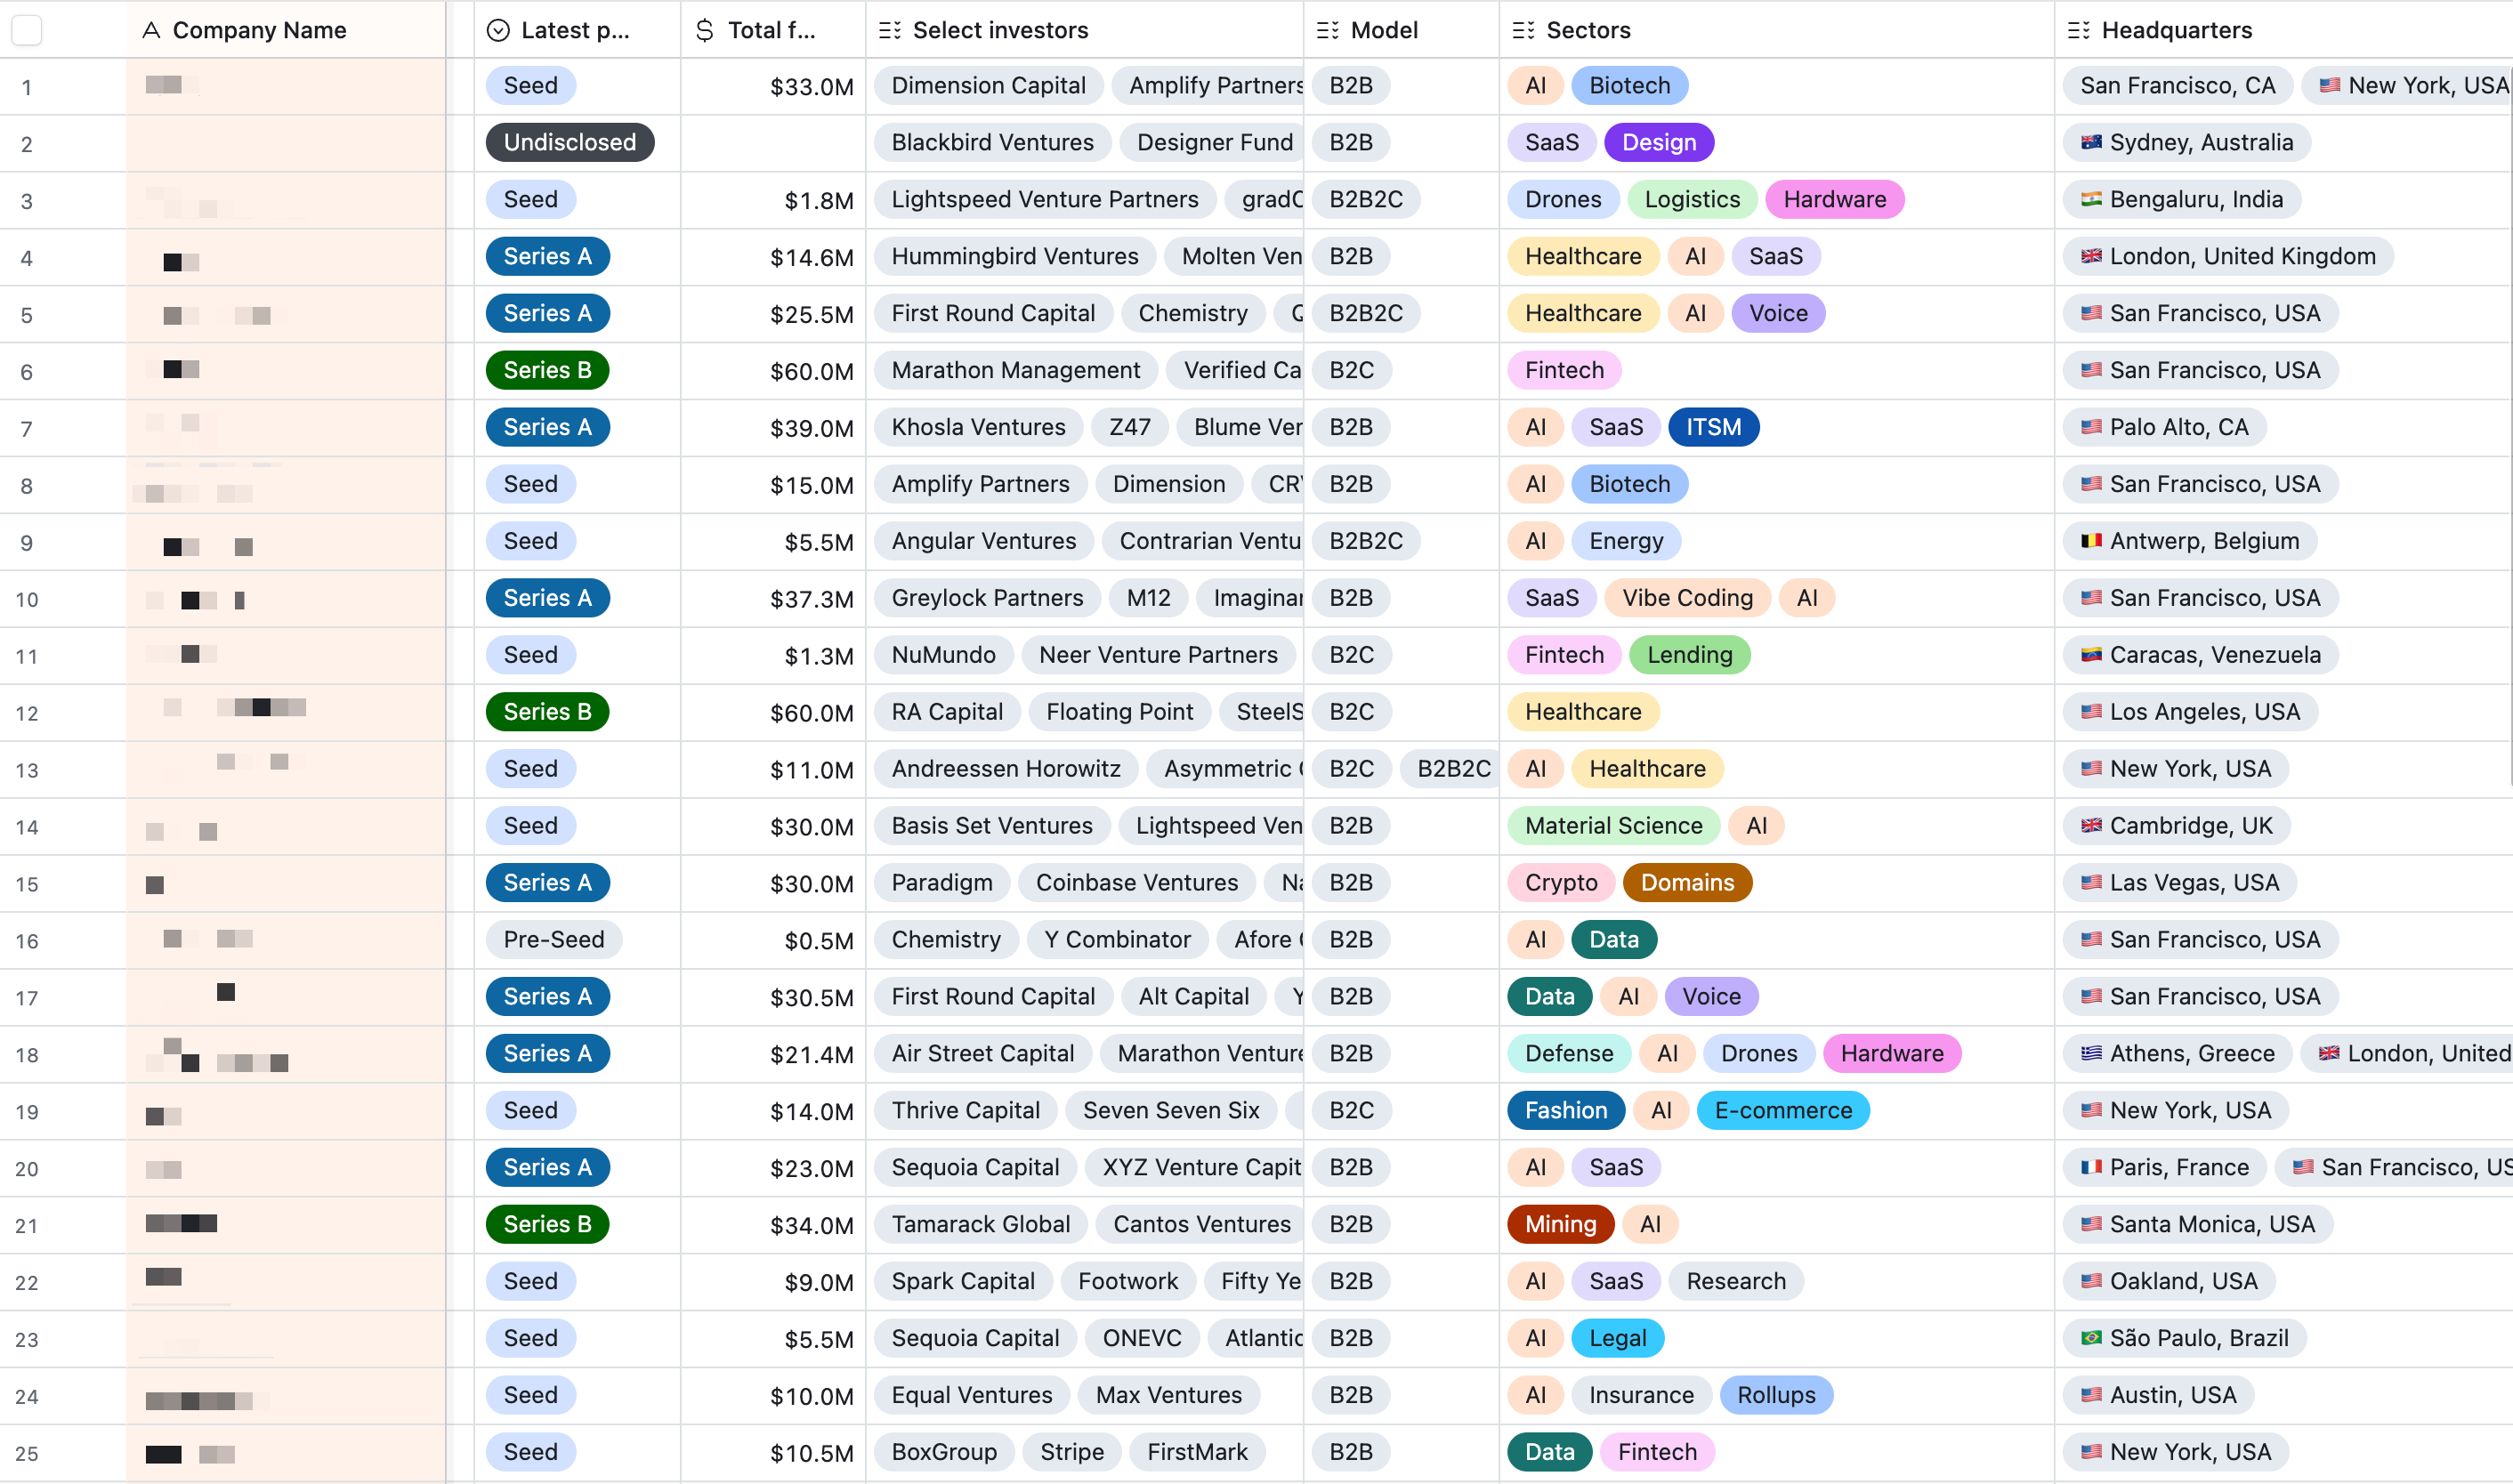Open the B2B2C model selector in row 3

[1365, 199]
